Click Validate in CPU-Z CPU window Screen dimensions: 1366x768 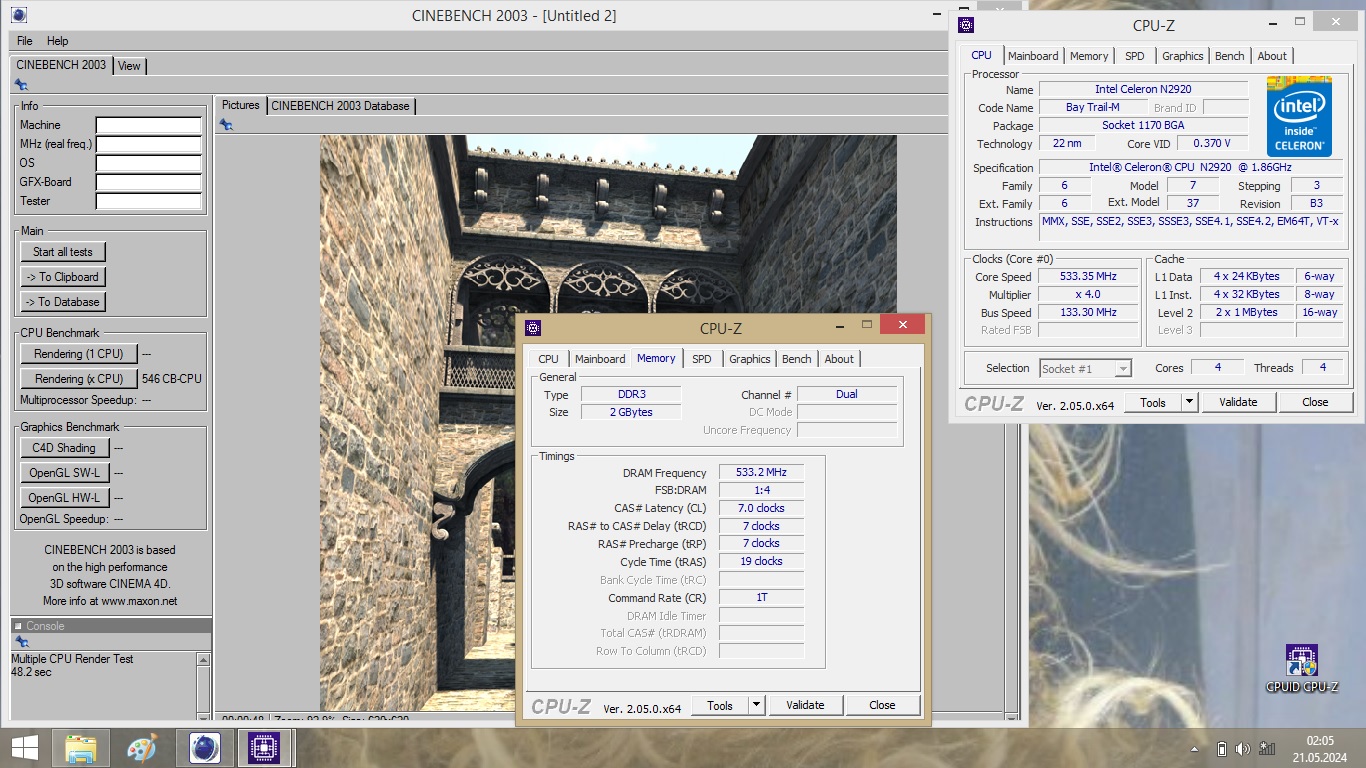pyautogui.click(x=1238, y=402)
